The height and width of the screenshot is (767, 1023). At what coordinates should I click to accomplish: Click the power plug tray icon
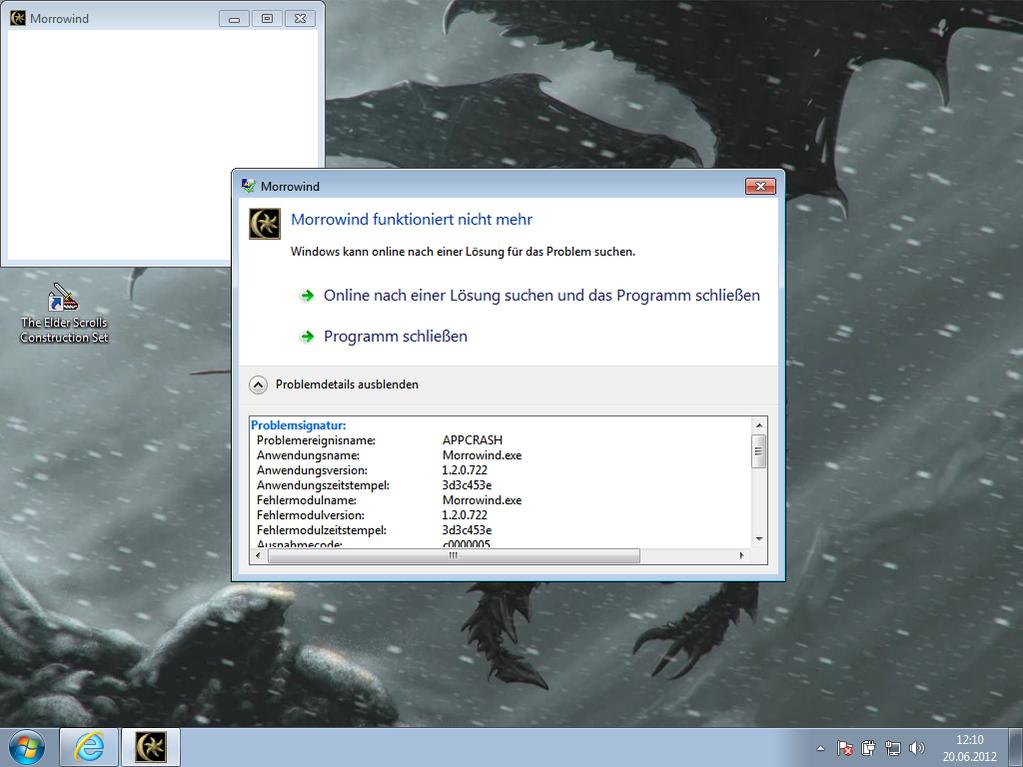[868, 748]
